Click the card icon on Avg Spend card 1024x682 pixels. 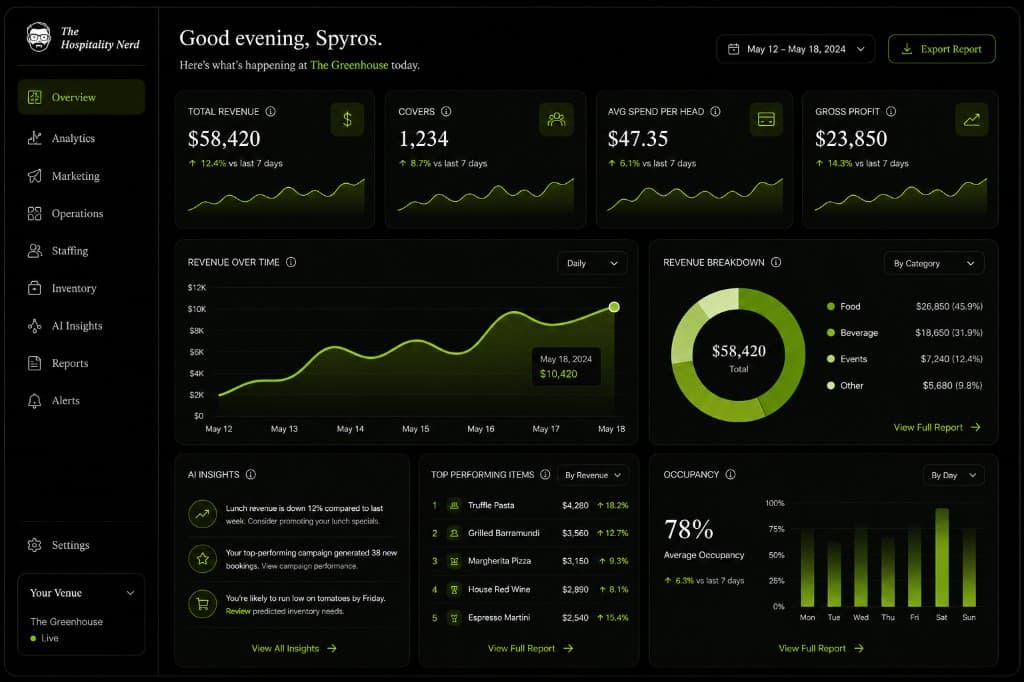coord(766,120)
